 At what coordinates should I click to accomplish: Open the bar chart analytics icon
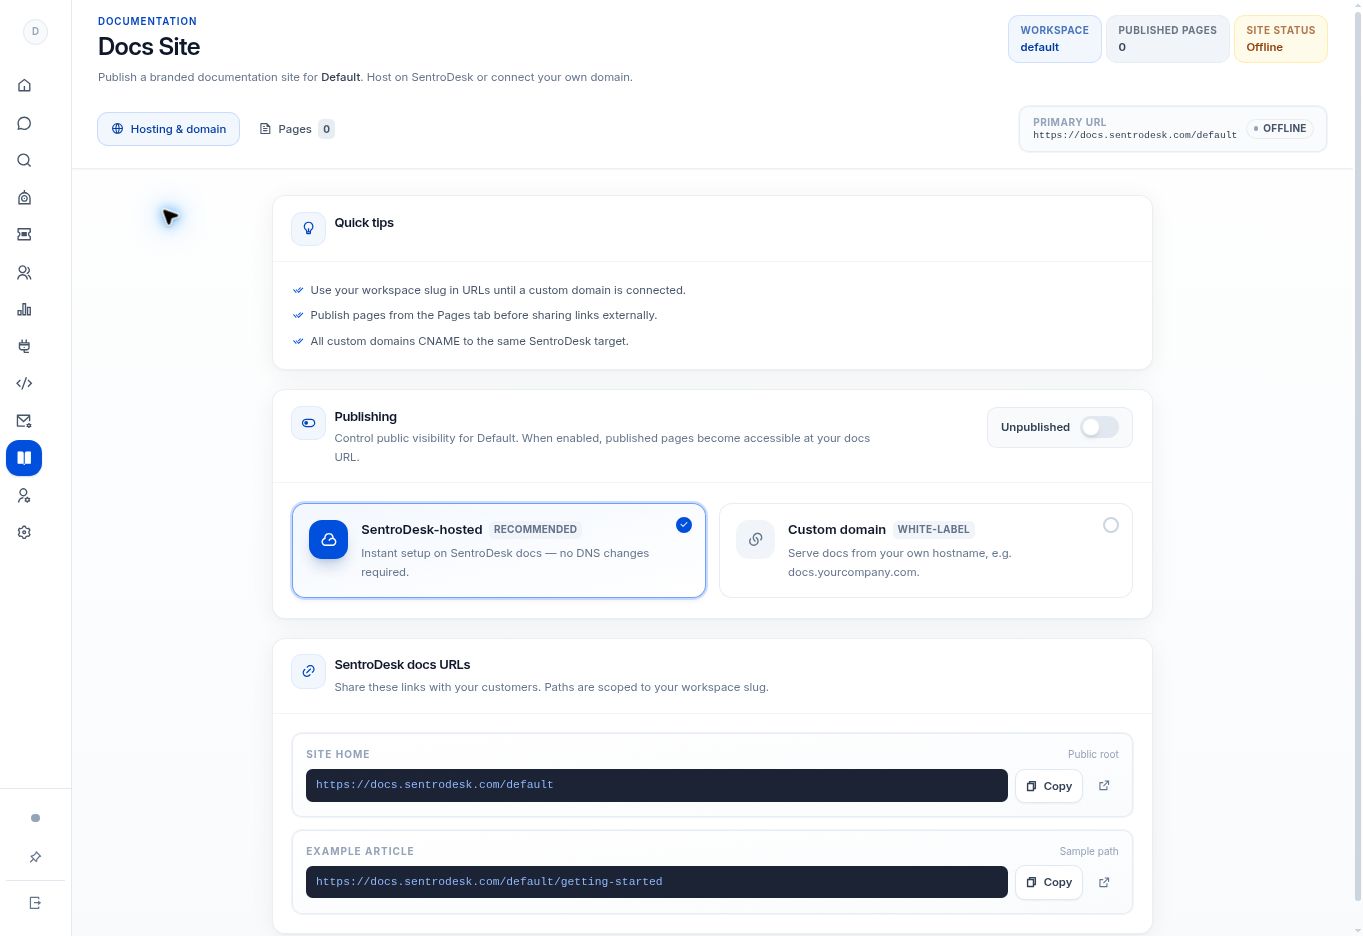coord(24,309)
